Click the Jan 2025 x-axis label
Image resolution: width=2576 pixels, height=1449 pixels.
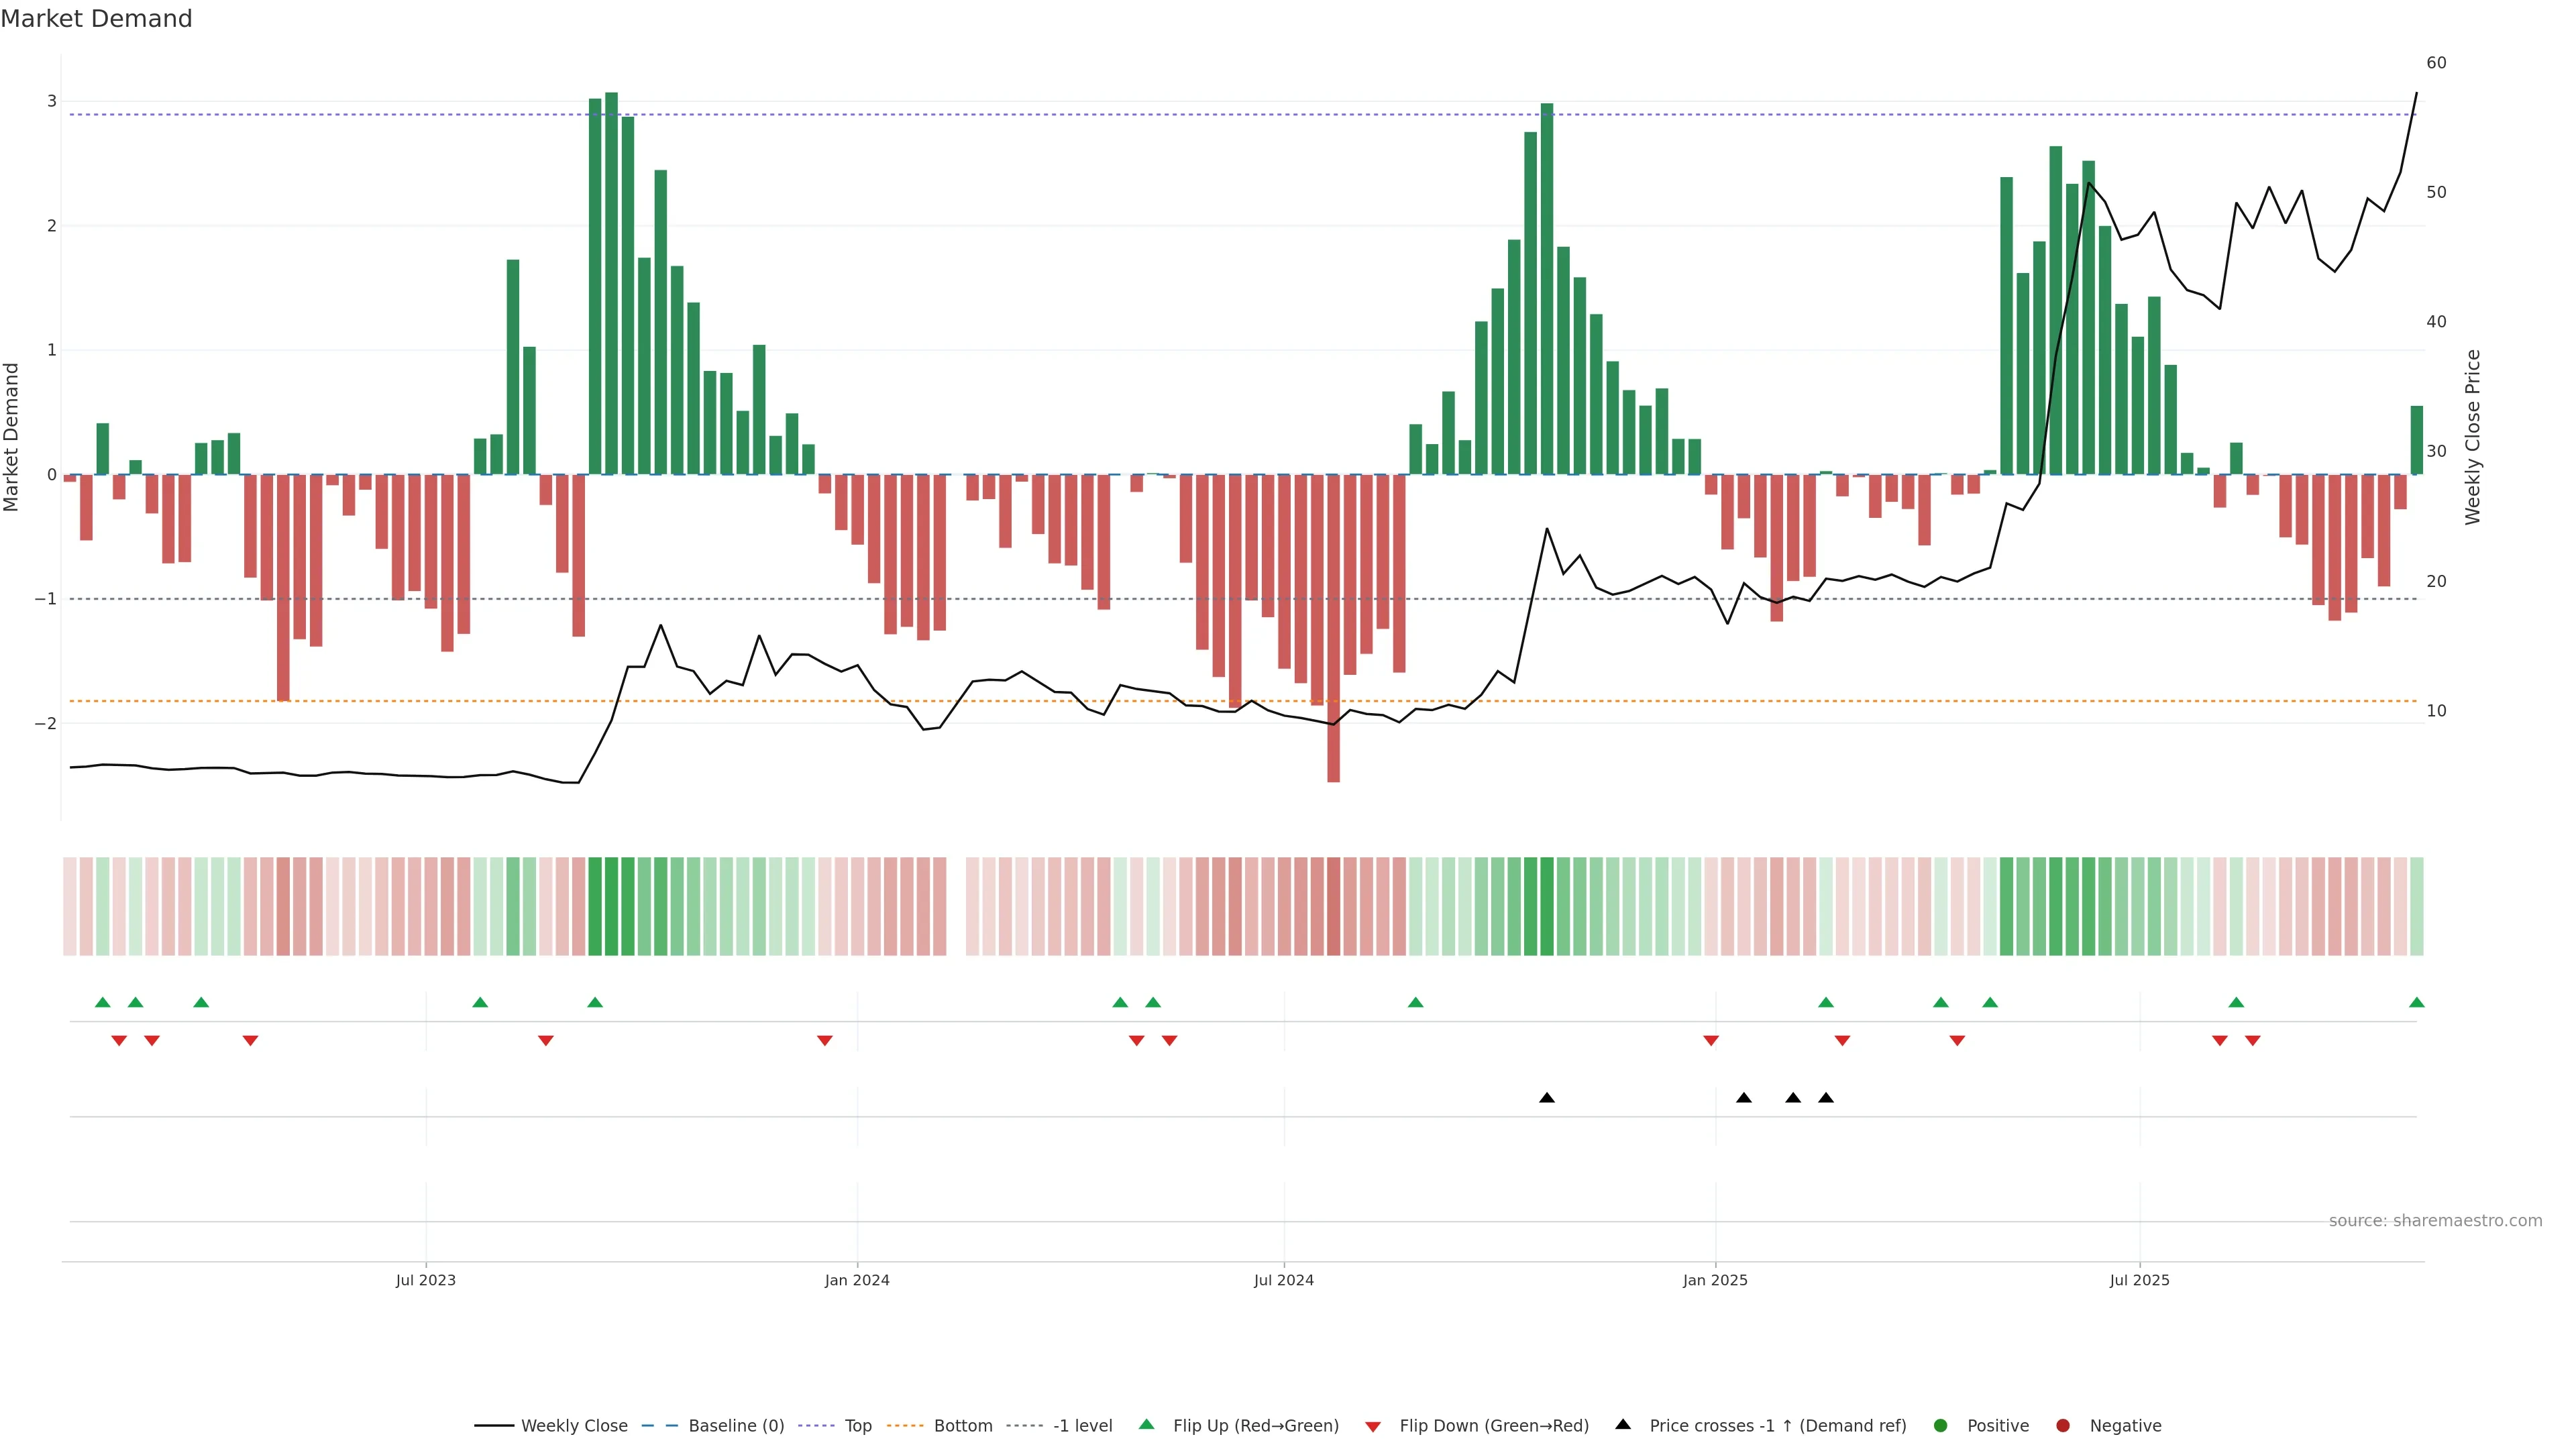point(1714,1280)
